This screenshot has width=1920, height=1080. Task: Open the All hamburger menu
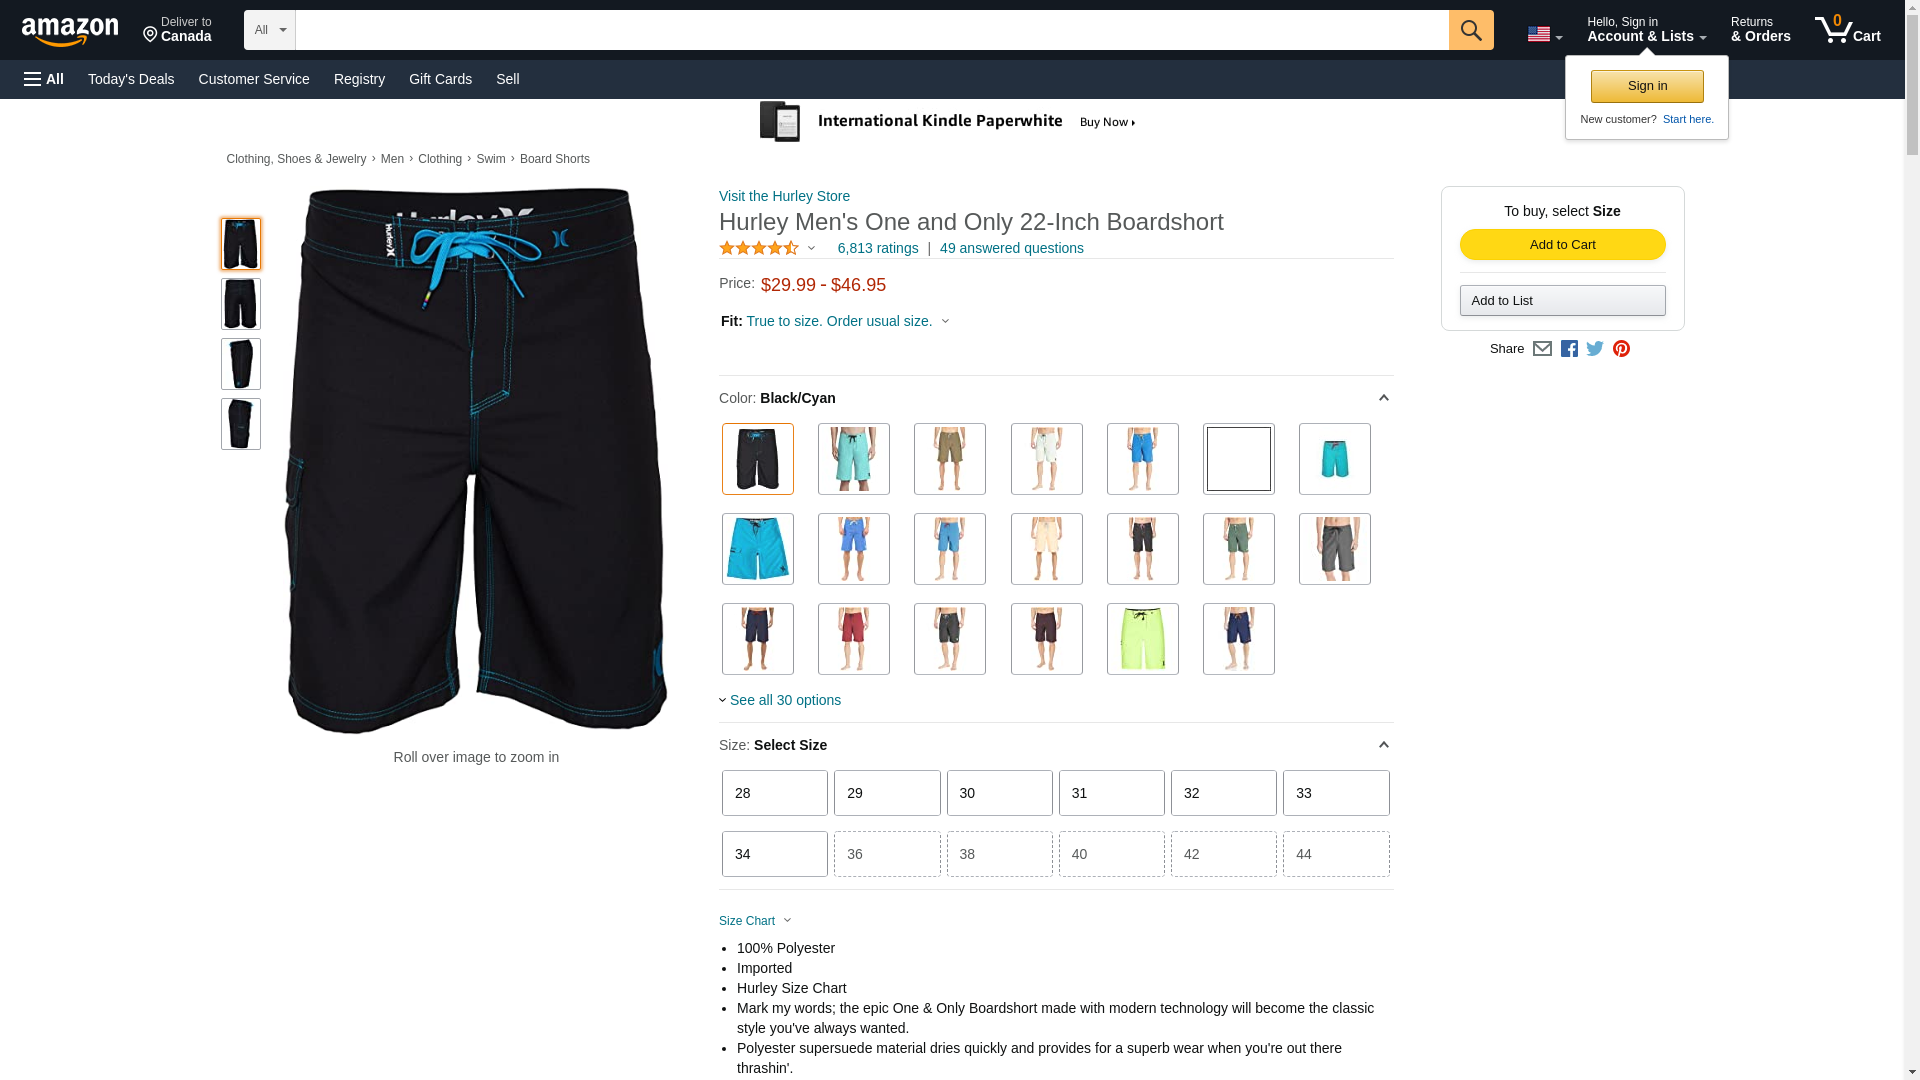44,79
